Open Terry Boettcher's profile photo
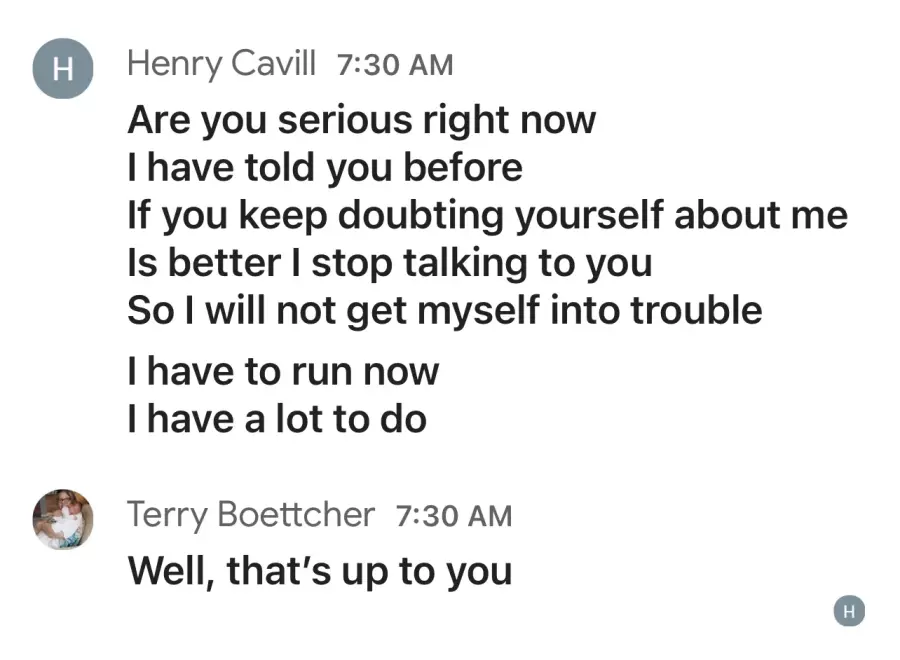The height and width of the screenshot is (660, 900). [63, 519]
